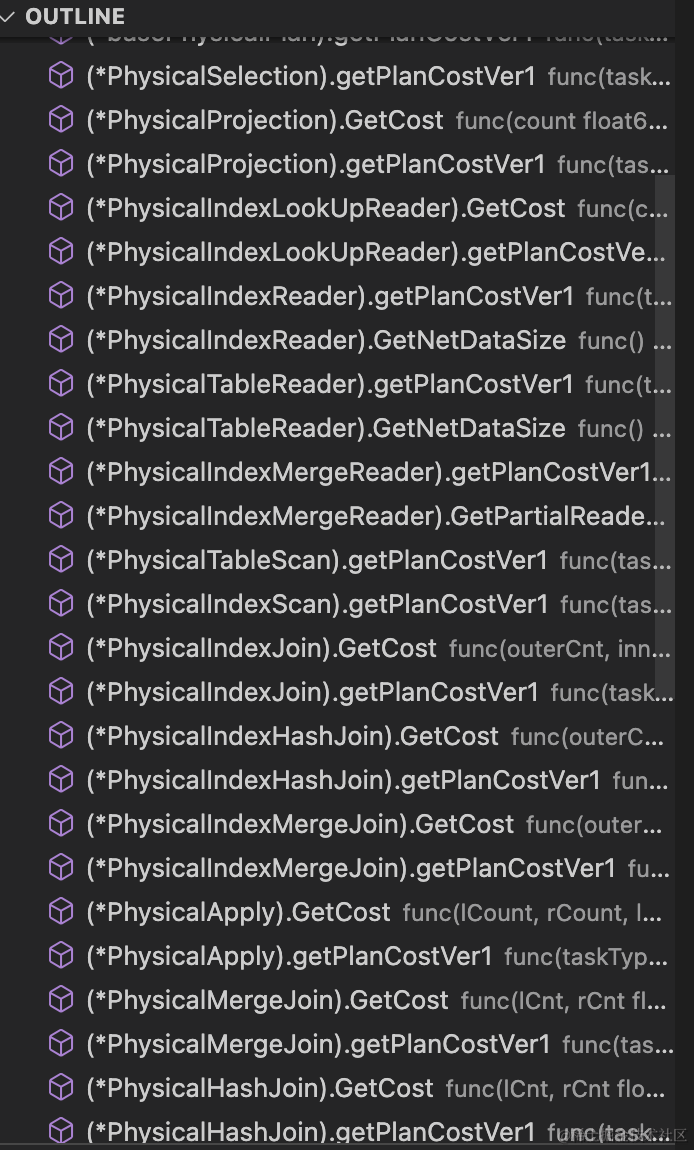Navigate to (*PhysicalHashJoin).GetCost symbol
Viewport: 694px width, 1150px height.
(260, 1088)
